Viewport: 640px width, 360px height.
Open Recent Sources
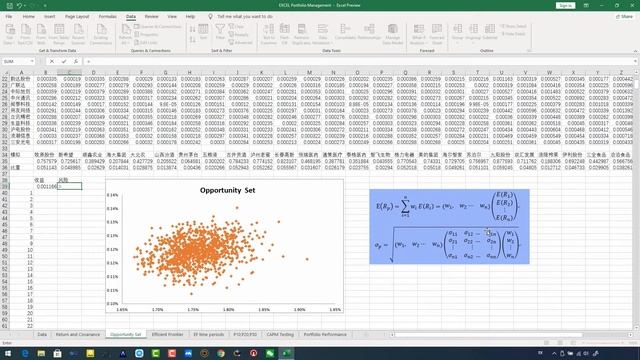78,34
